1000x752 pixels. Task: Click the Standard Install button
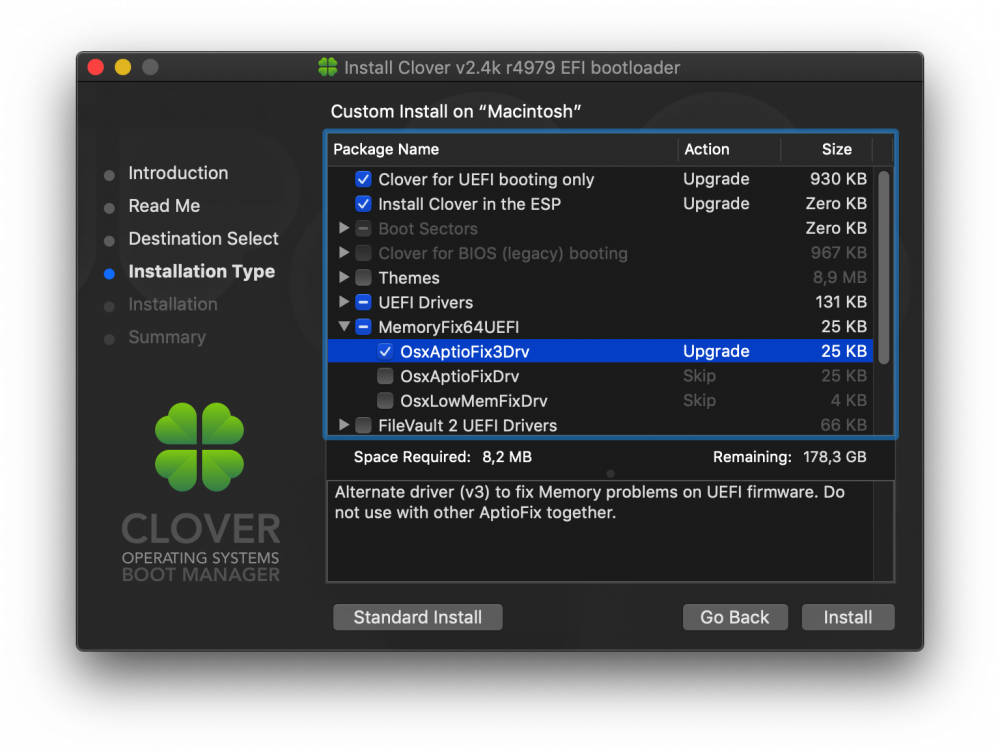[418, 617]
